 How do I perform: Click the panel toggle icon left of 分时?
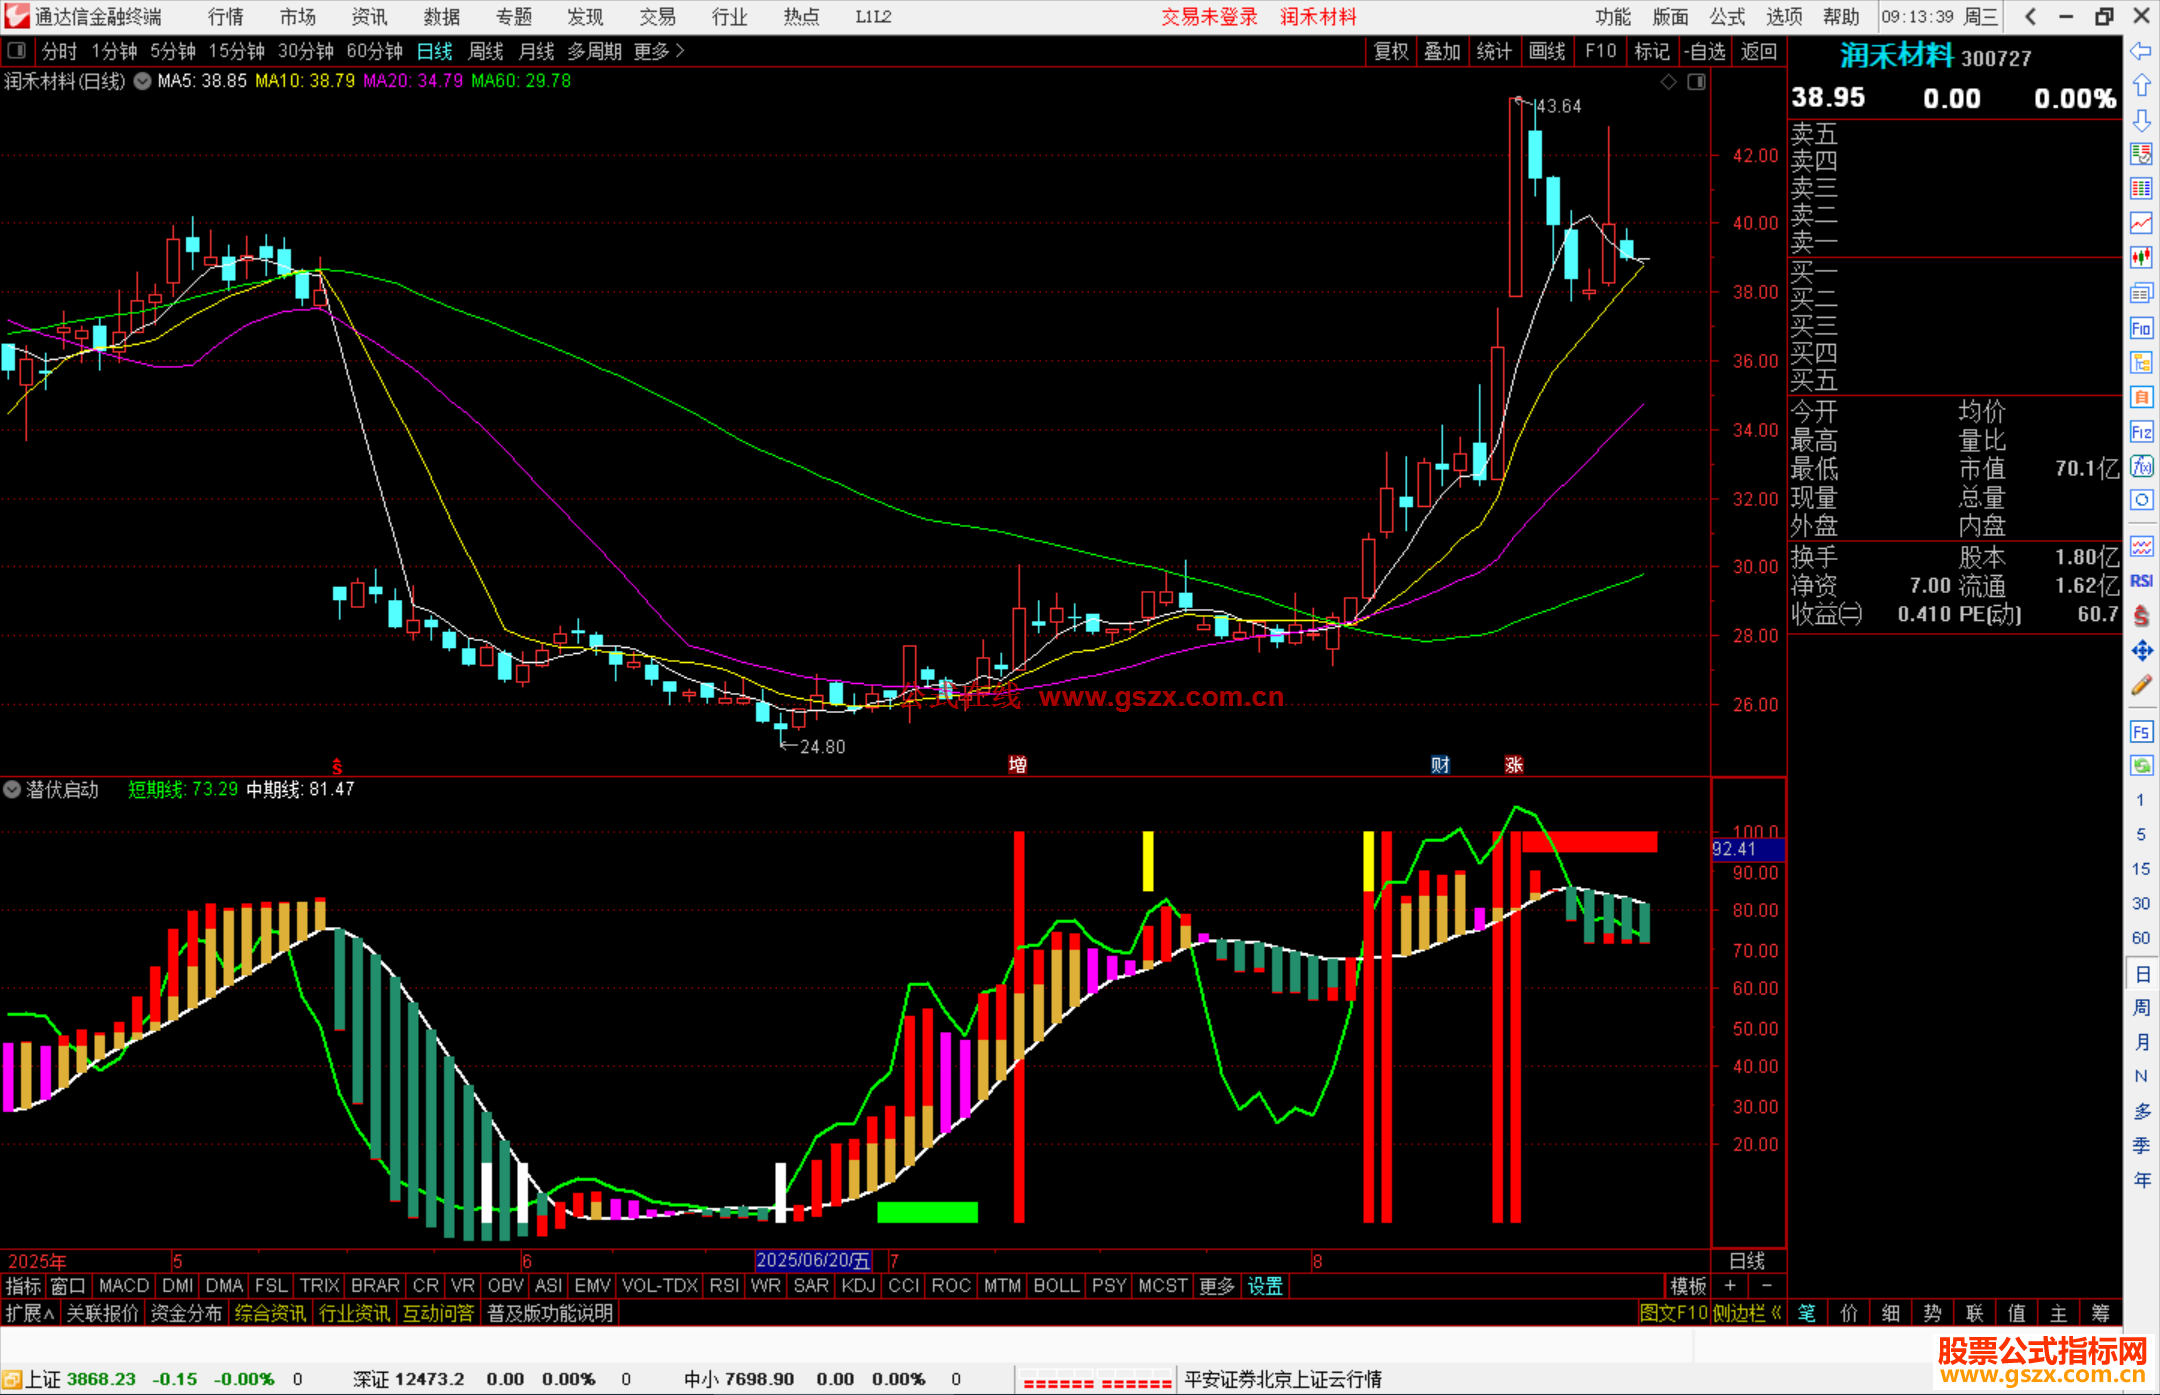pyautogui.click(x=16, y=50)
